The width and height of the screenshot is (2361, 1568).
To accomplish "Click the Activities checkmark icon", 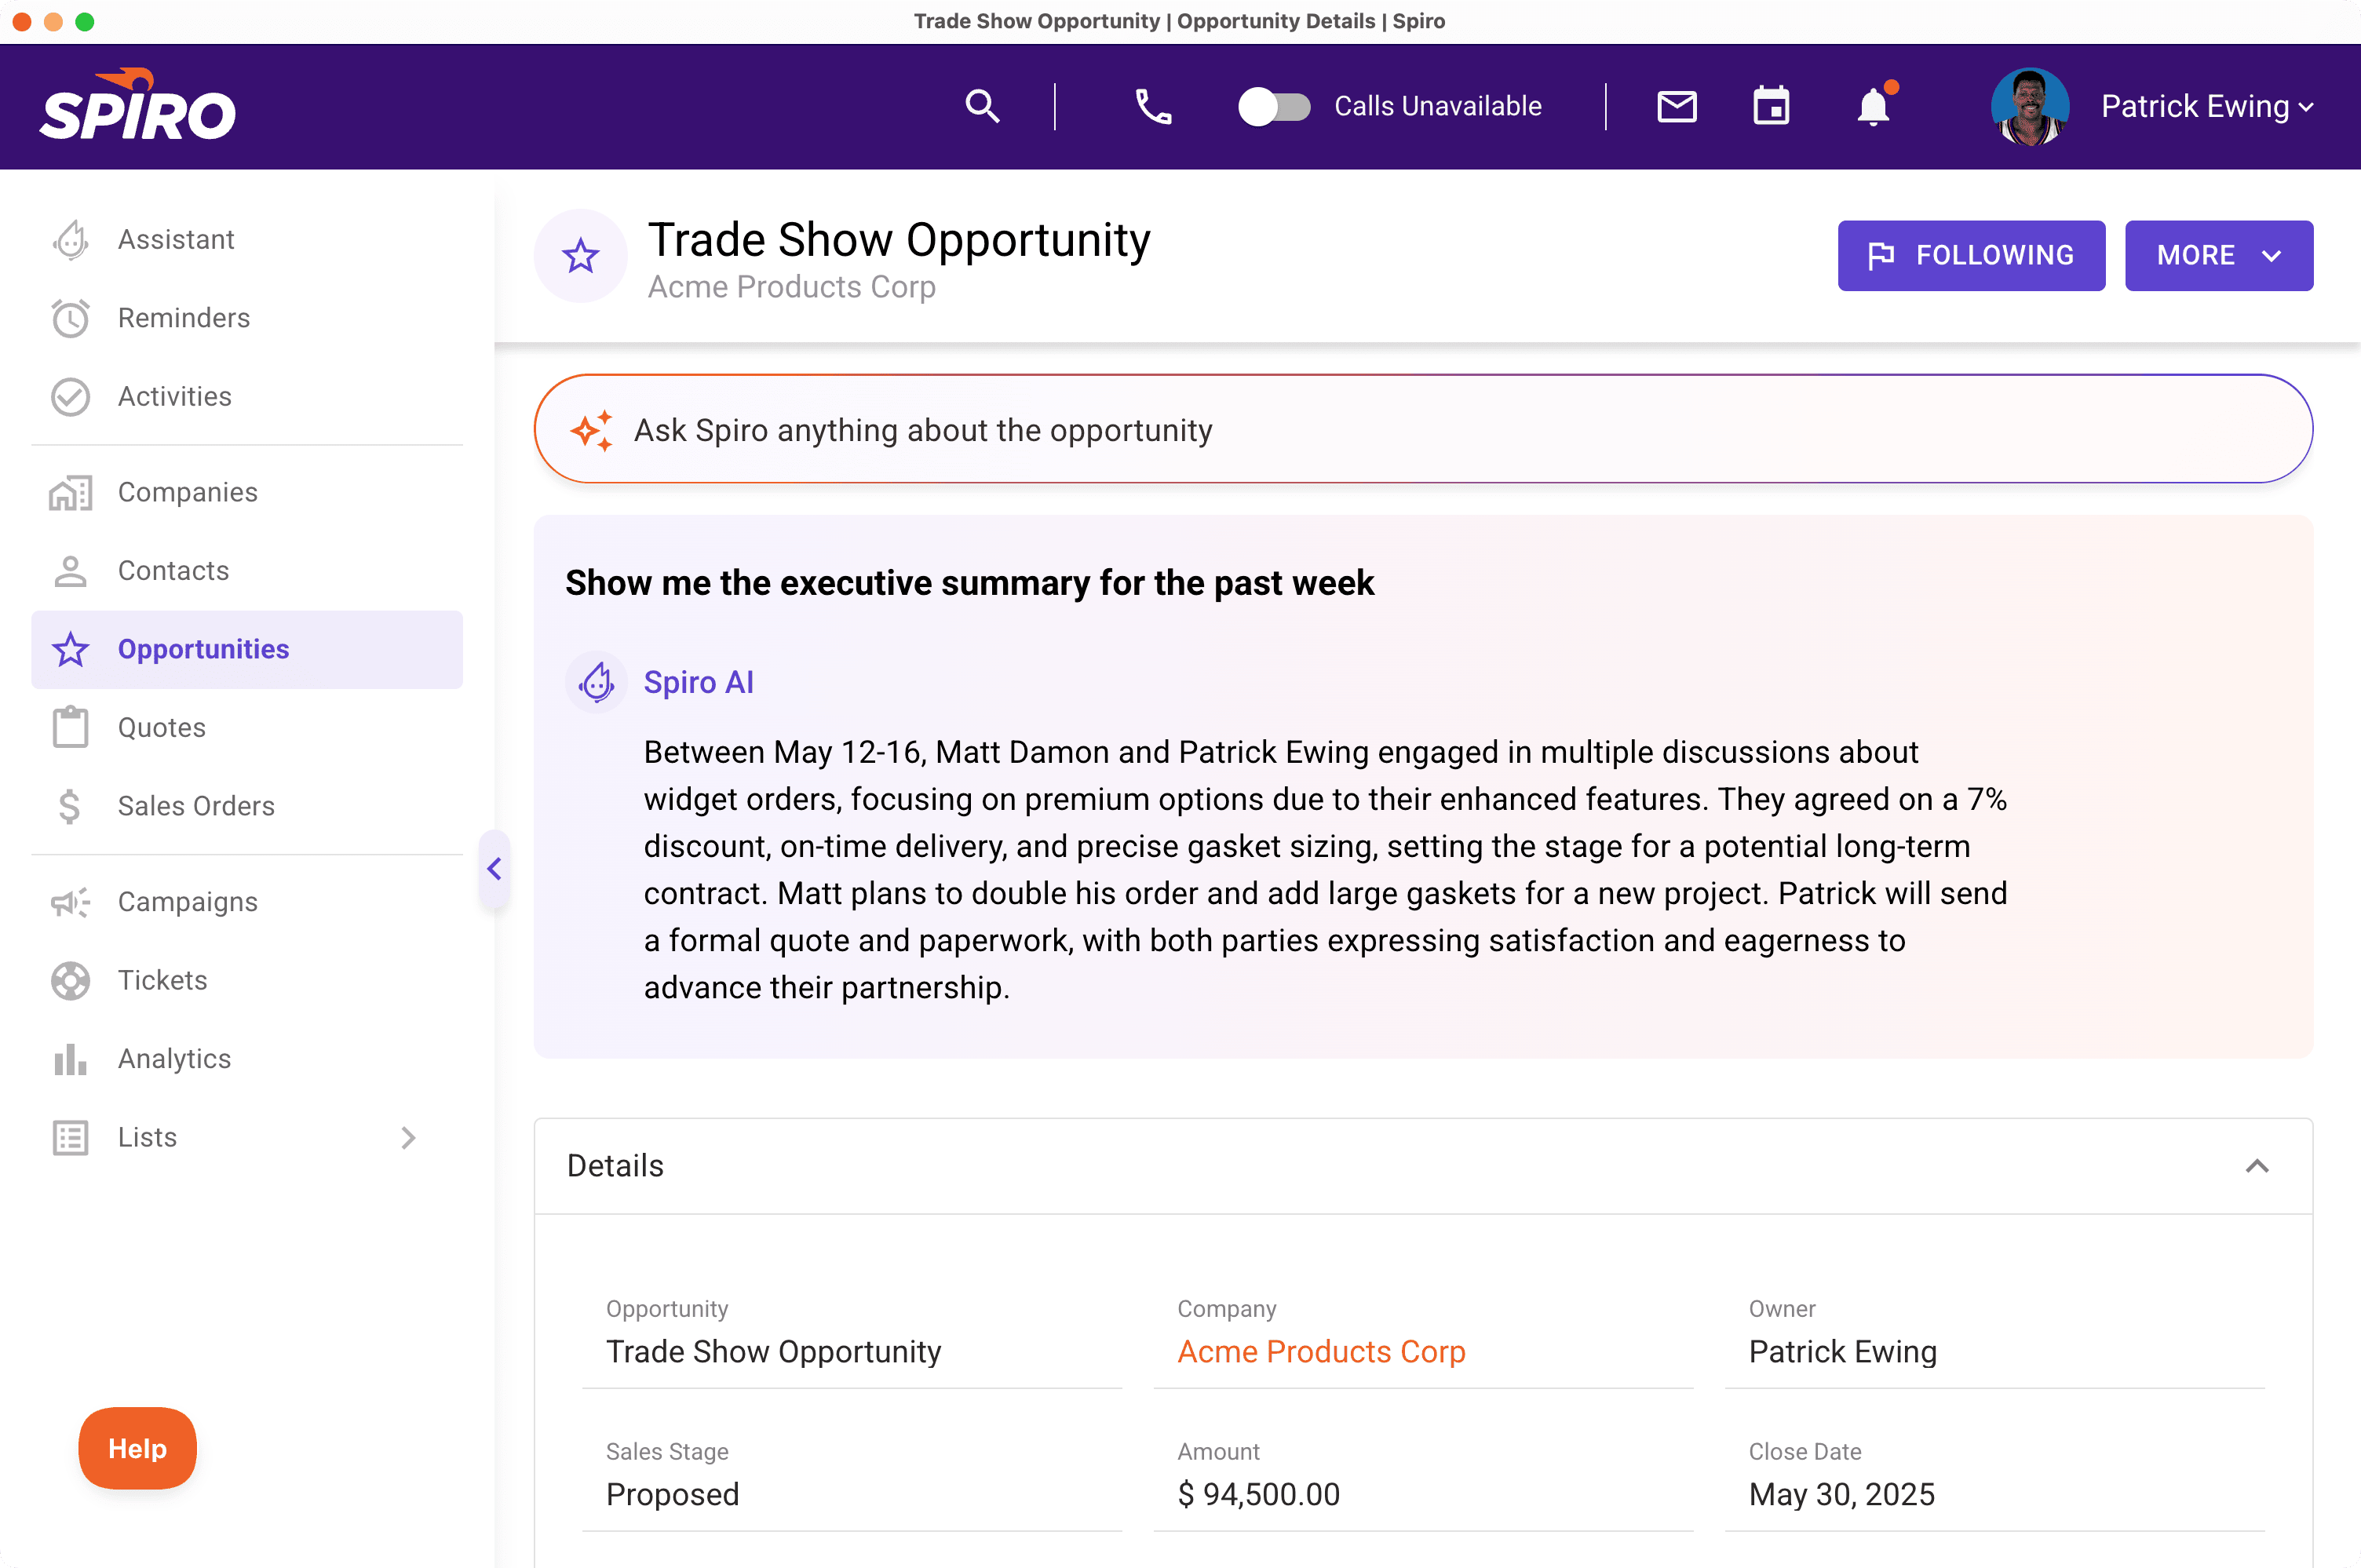I will click(x=70, y=397).
